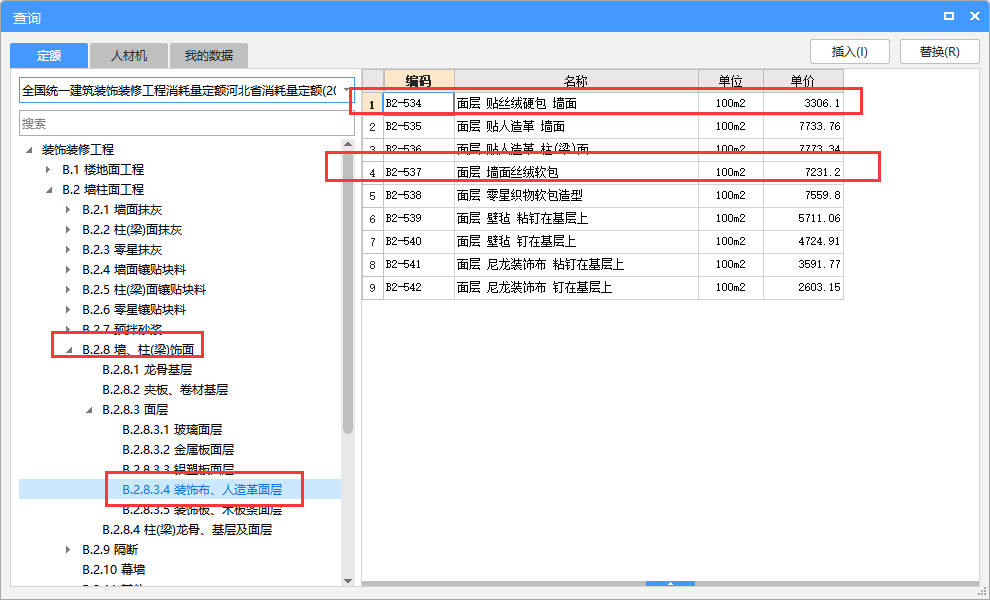
Task: Maximize the 查询 dialog window
Action: point(948,16)
